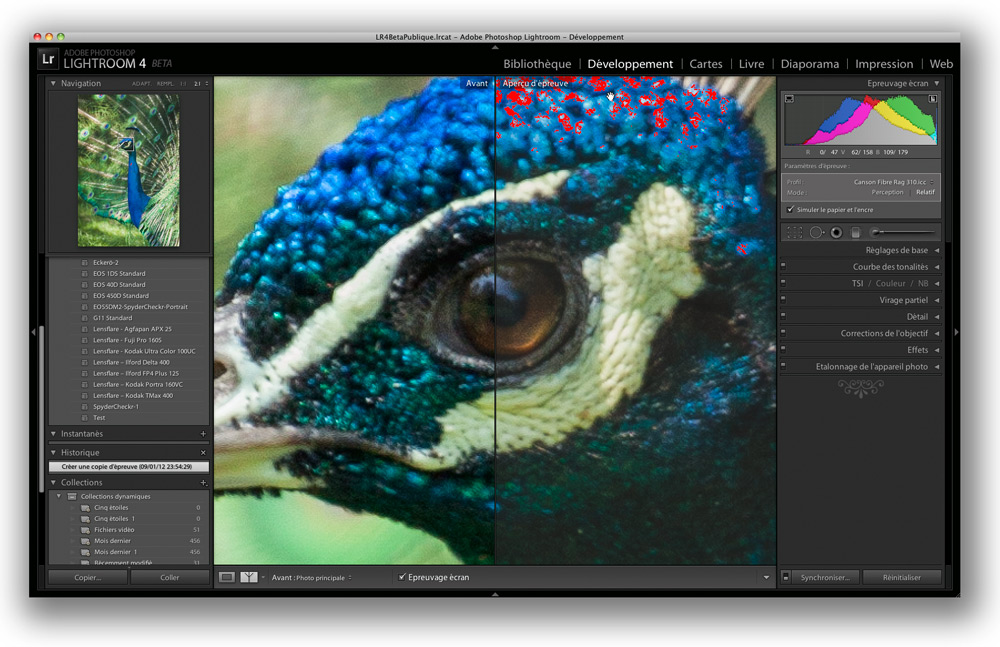Toggle the Etalonnage de l'appareil photo switch
Viewport: 1000px width, 647px height.
(x=783, y=366)
